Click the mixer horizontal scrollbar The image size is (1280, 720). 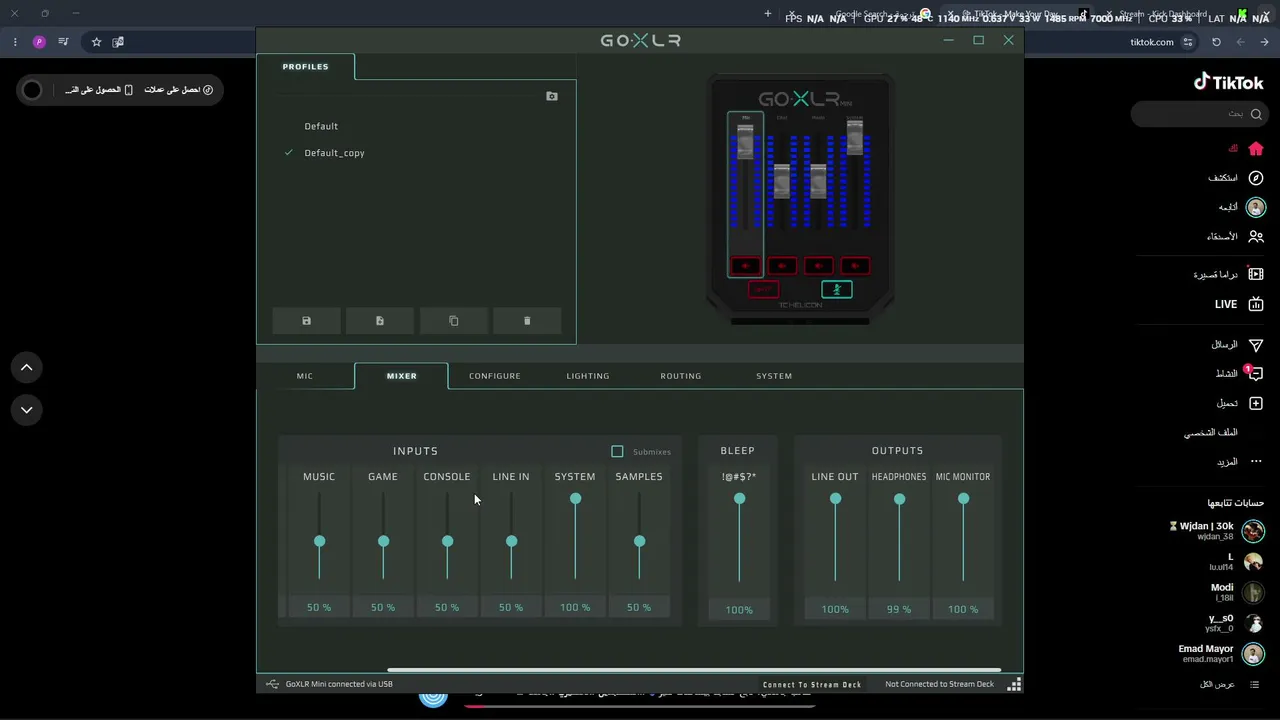pyautogui.click(x=694, y=670)
